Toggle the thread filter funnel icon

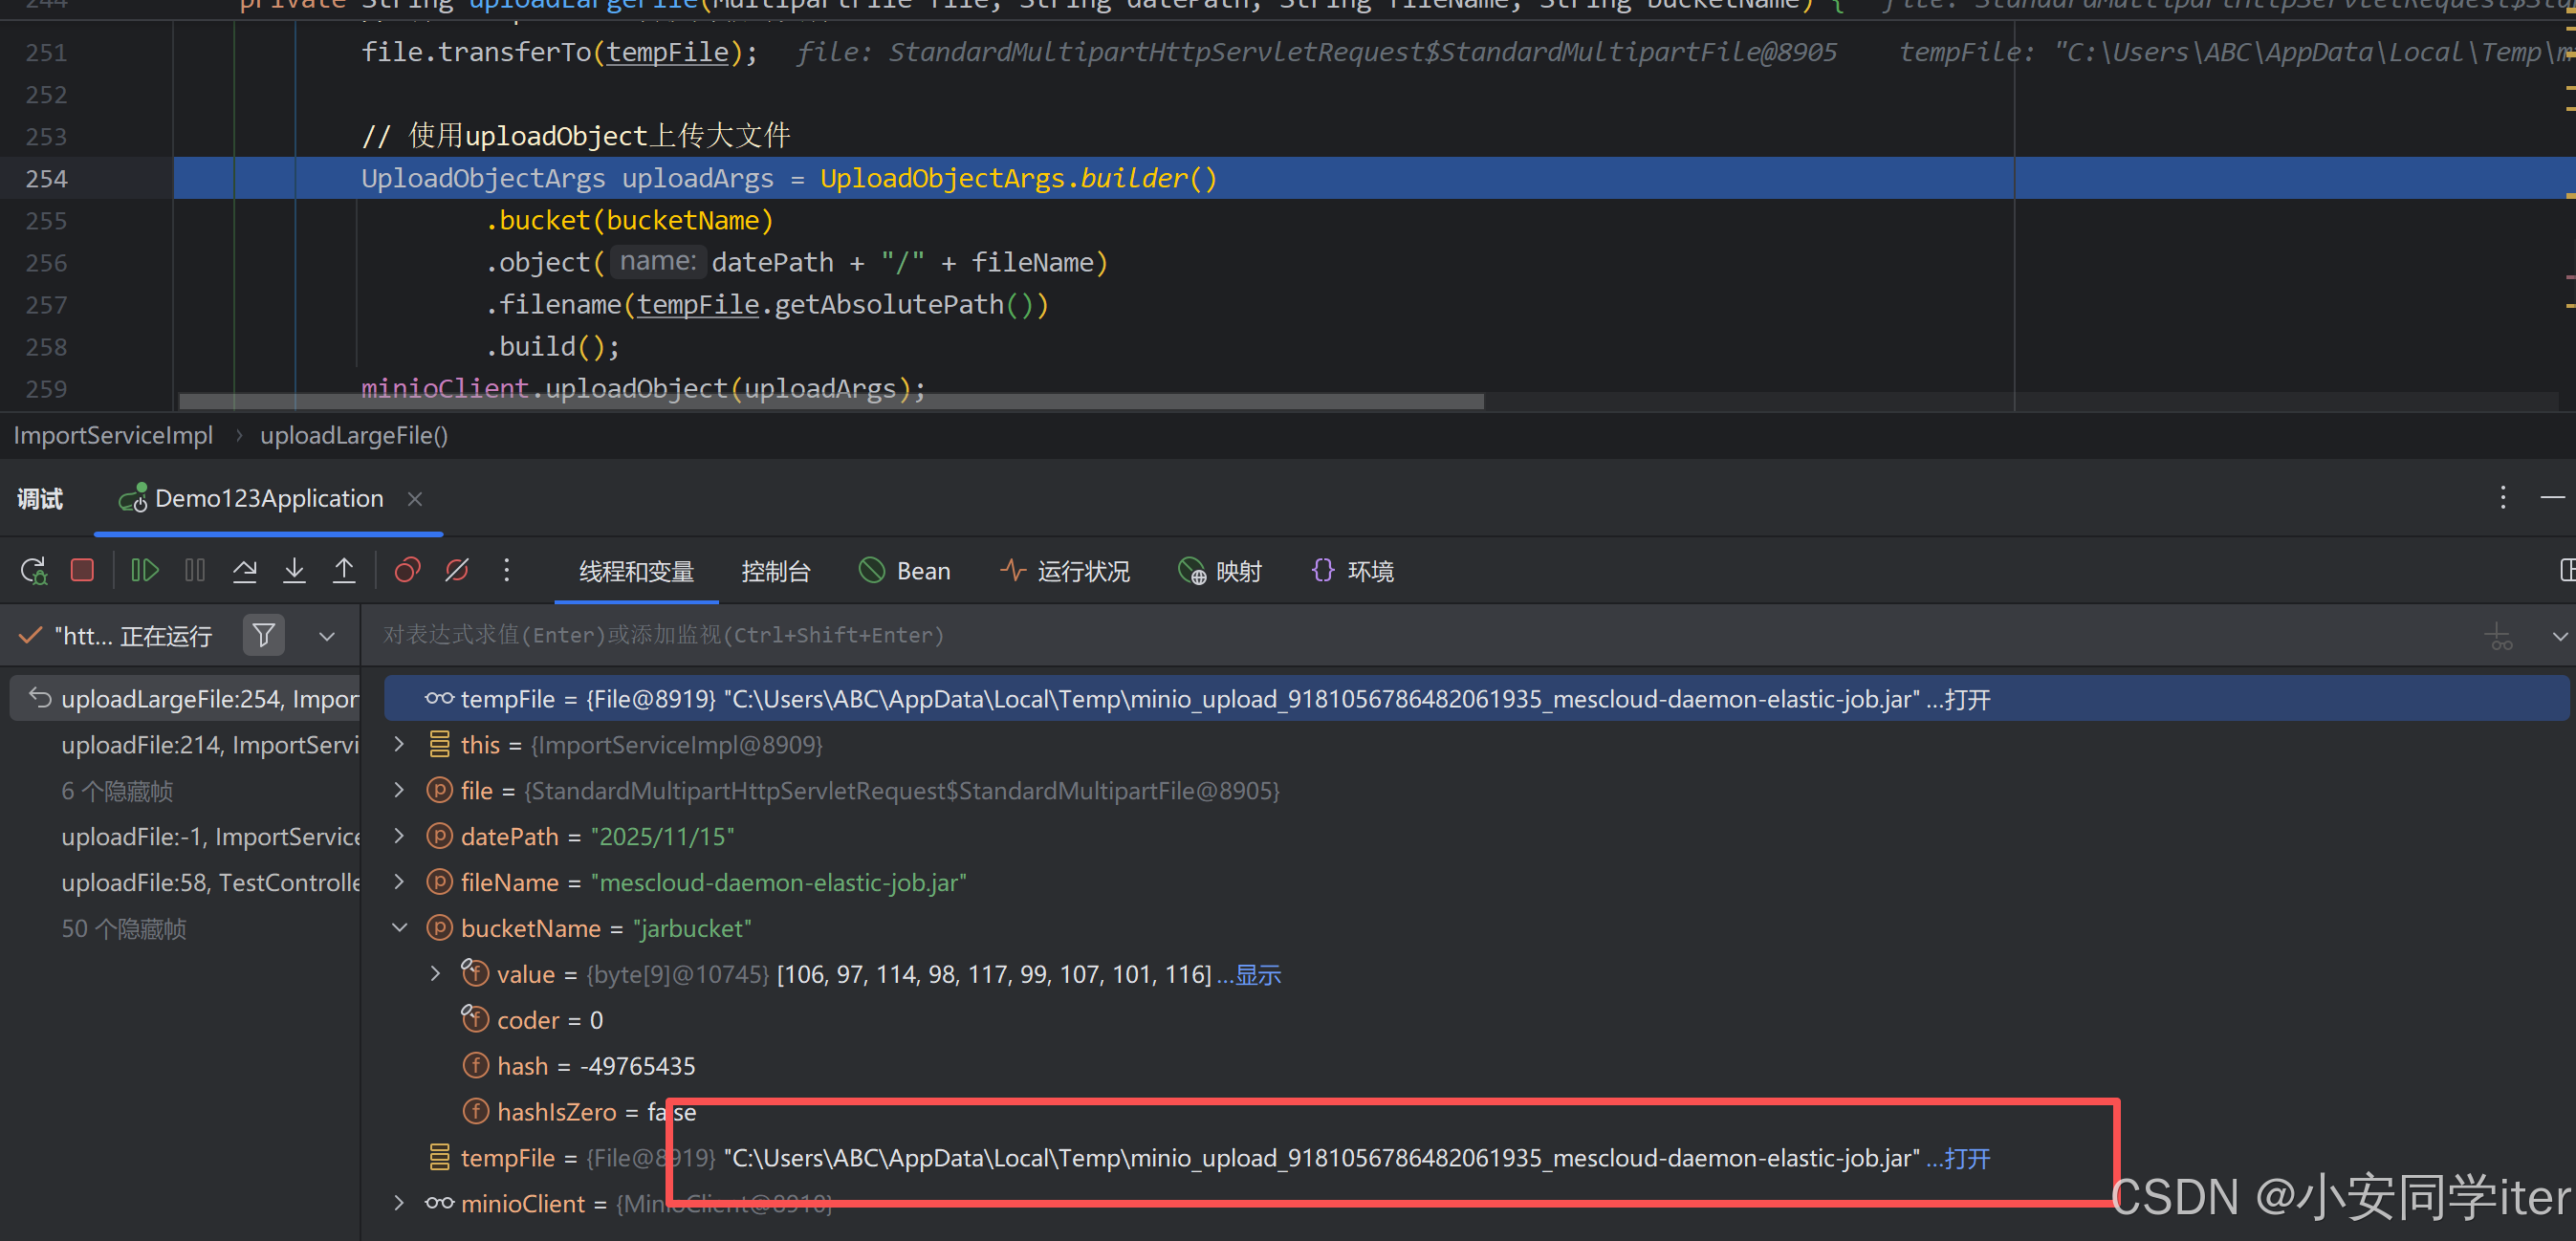point(264,636)
